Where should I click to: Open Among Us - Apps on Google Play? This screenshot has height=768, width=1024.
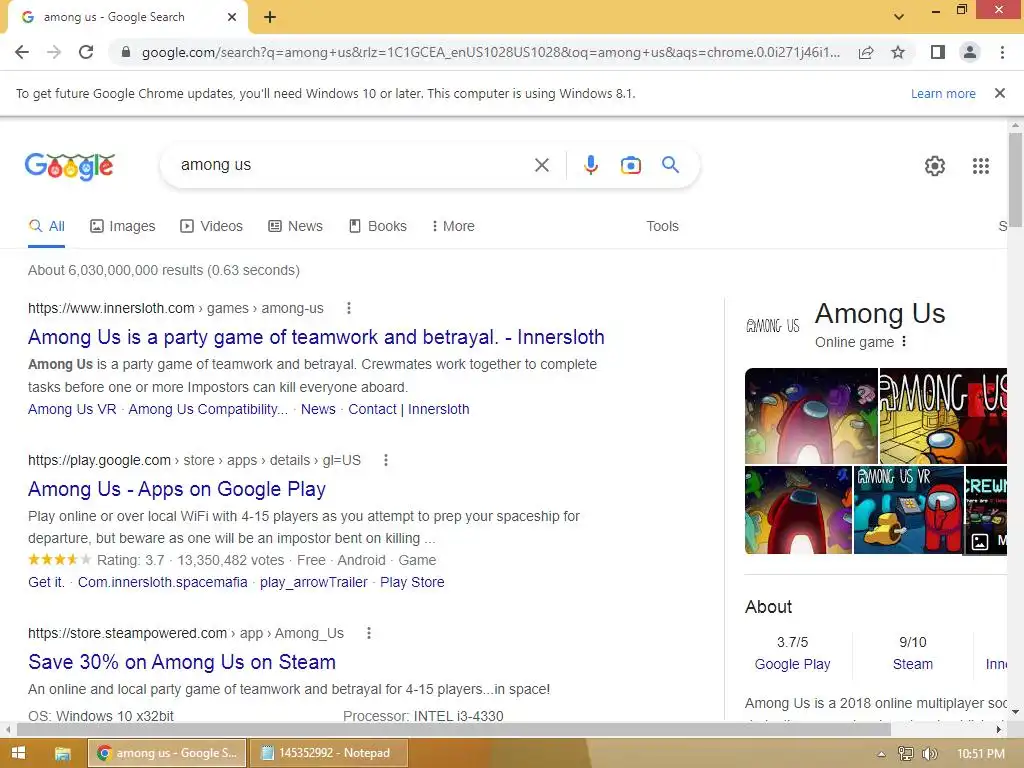point(177,489)
